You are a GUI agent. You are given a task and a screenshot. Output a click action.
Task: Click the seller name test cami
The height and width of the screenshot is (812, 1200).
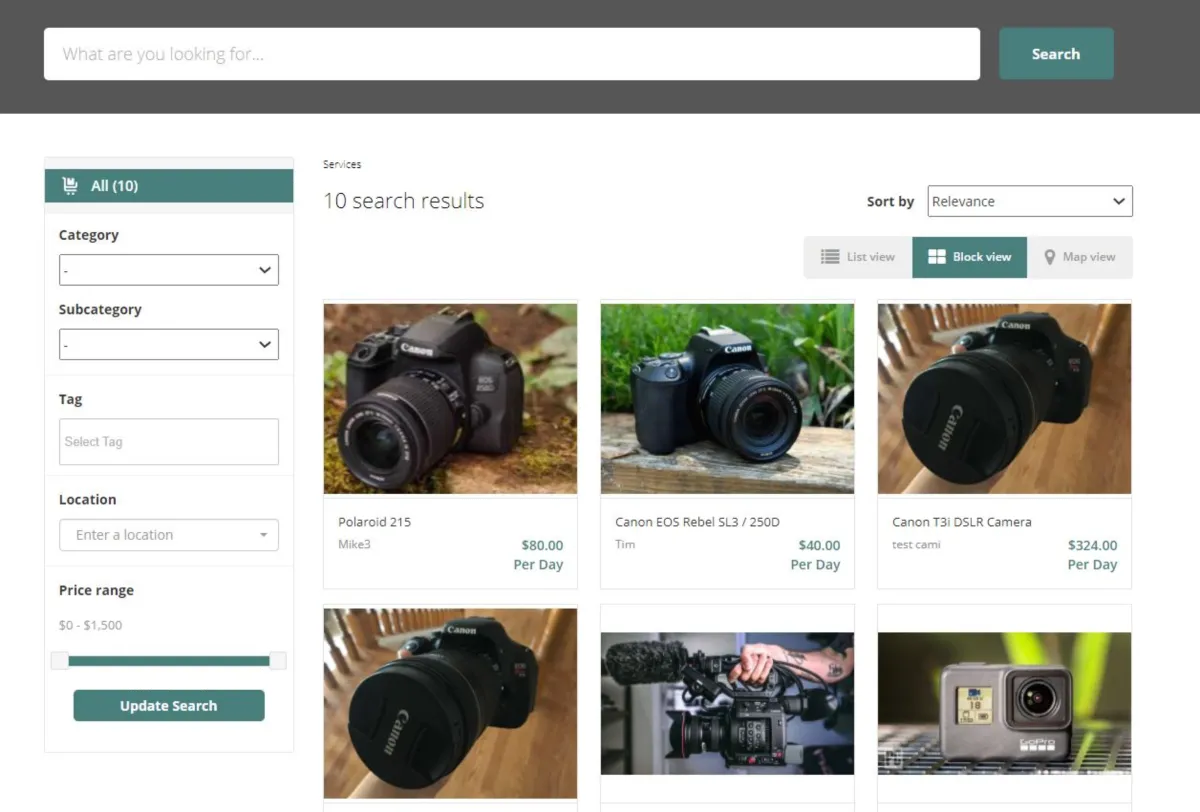[x=916, y=545]
